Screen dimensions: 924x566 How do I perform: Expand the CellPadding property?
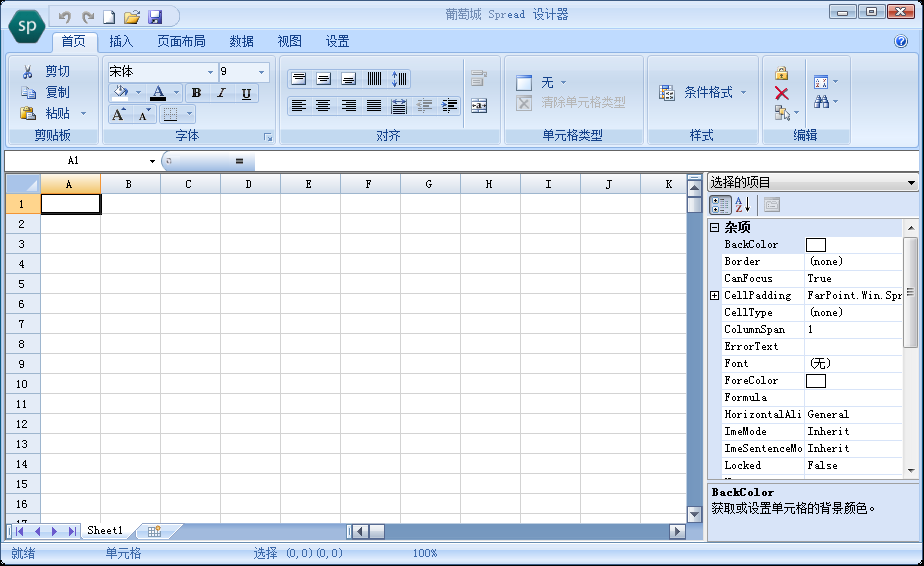click(x=714, y=295)
